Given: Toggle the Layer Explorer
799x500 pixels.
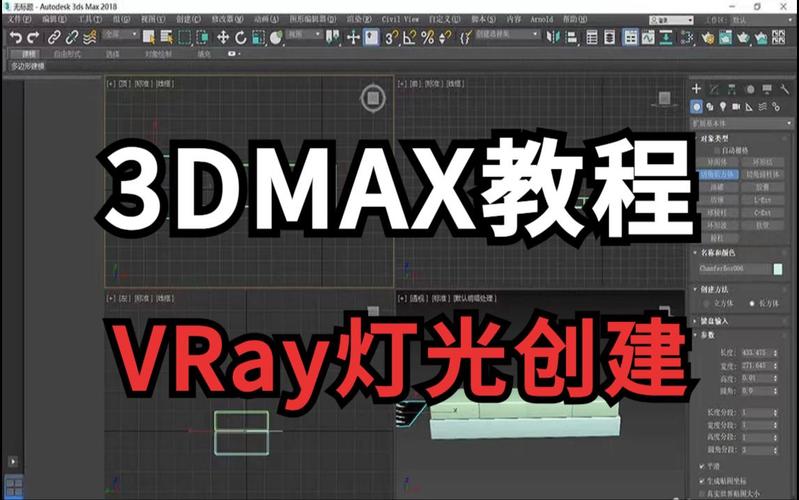Looking at the screenshot, I should pyautogui.click(x=609, y=37).
